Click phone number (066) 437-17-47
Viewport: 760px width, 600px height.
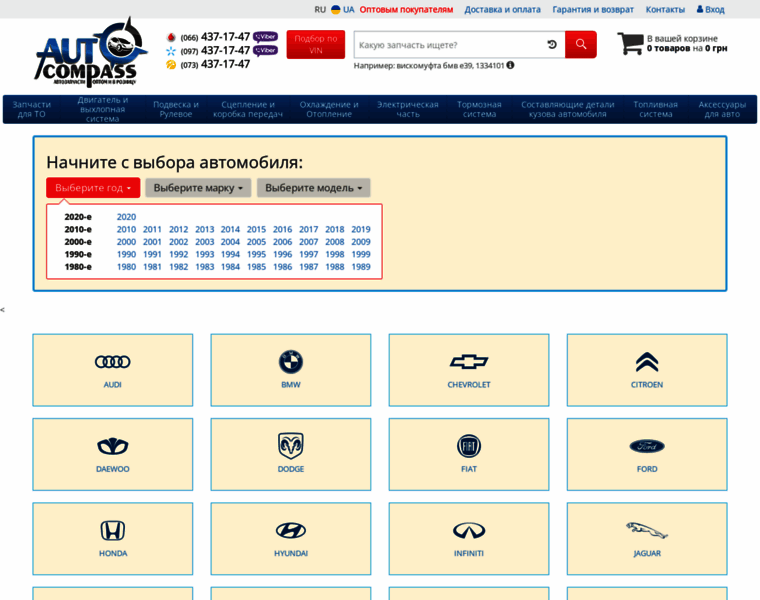[215, 37]
